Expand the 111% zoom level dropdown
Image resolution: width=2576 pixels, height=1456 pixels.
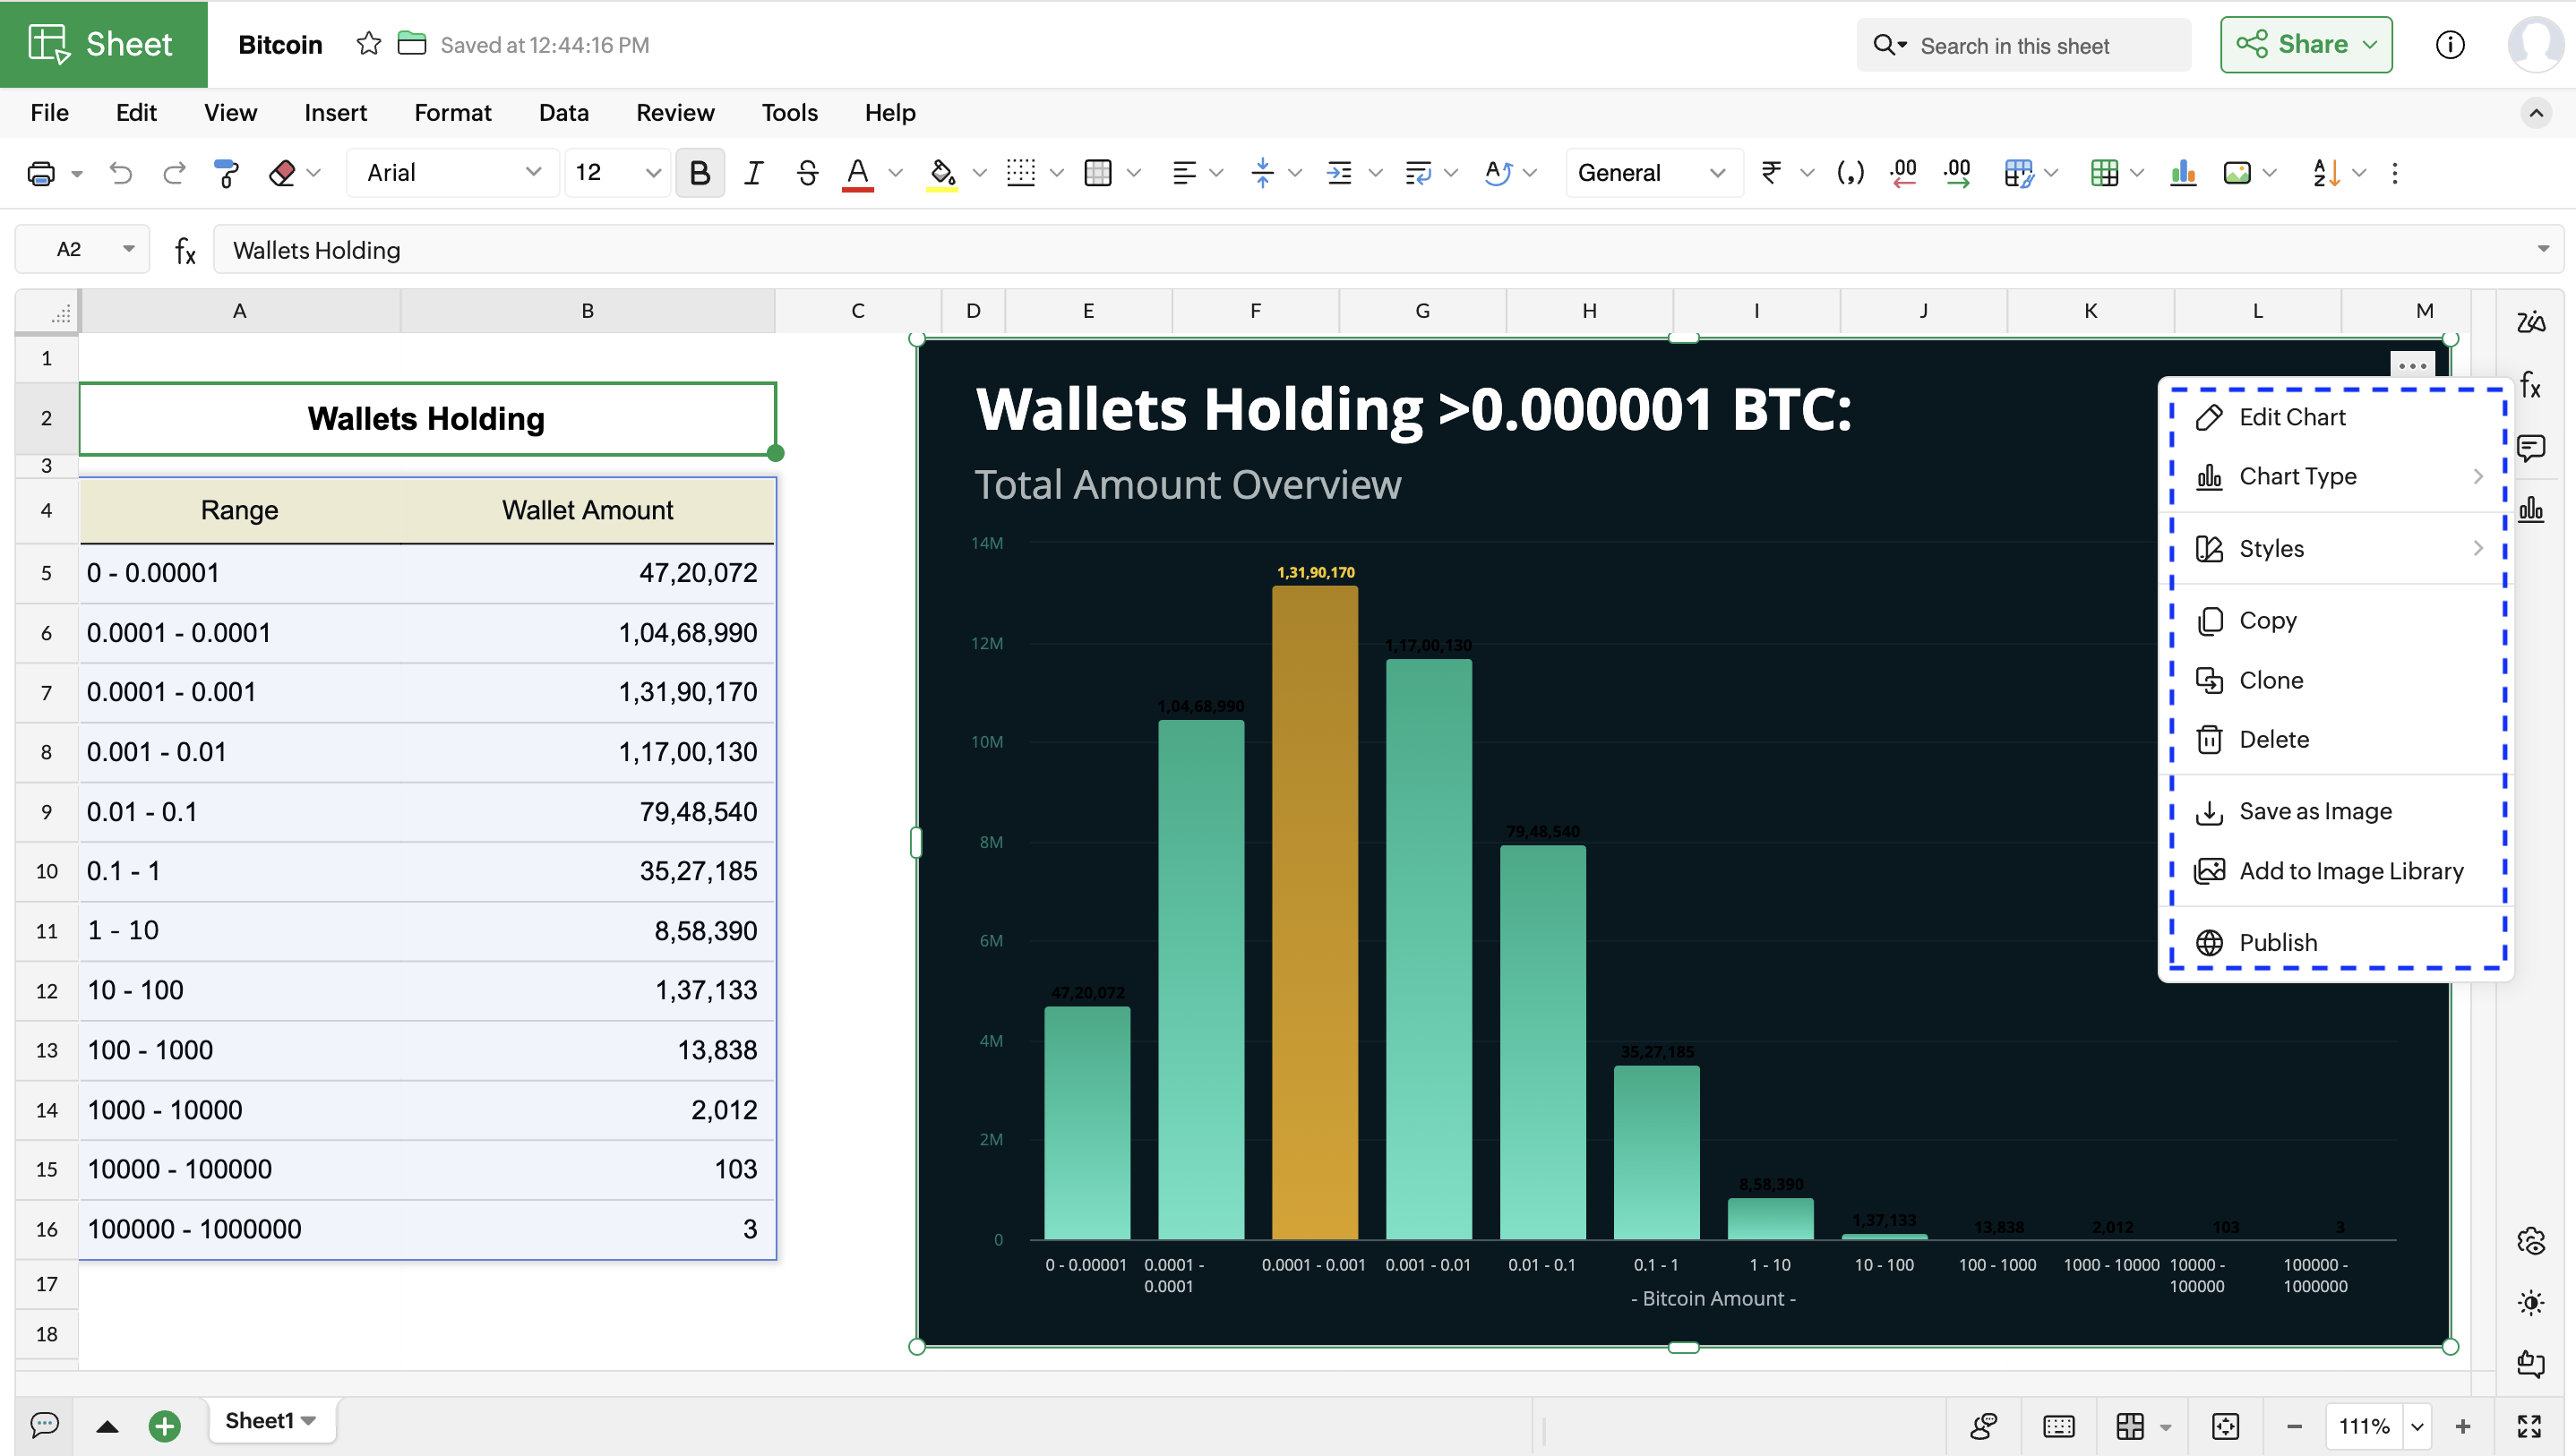pos(2417,1426)
